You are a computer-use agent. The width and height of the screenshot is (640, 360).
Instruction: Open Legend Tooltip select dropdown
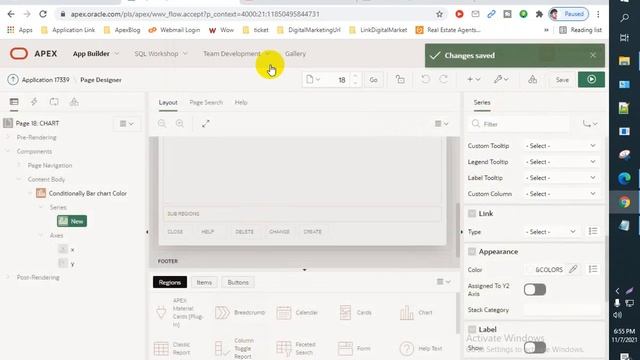(x=561, y=162)
